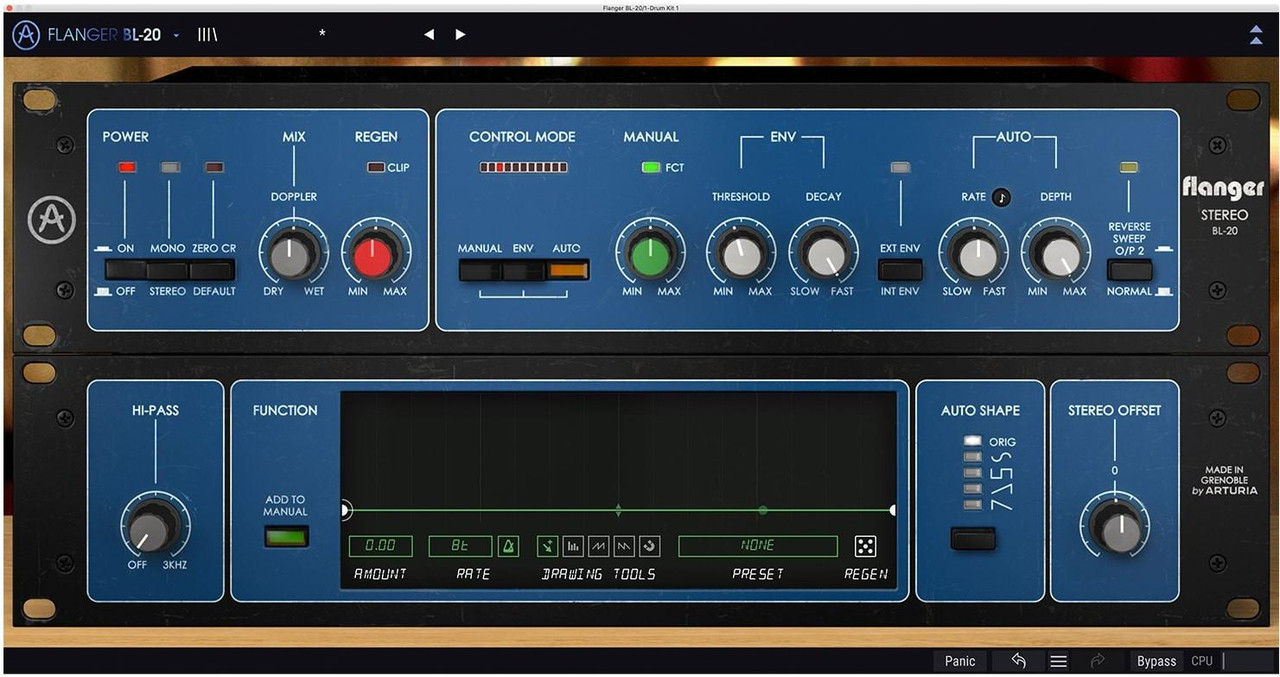Select MANUAL control mode switch

(480, 270)
